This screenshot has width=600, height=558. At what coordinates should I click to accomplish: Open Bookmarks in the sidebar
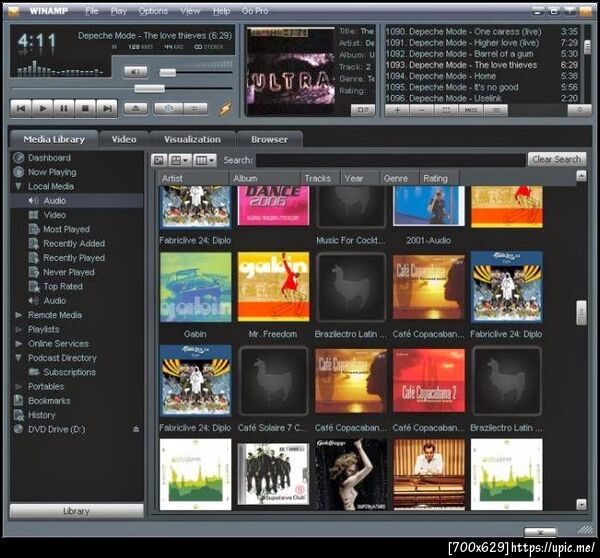(x=49, y=401)
